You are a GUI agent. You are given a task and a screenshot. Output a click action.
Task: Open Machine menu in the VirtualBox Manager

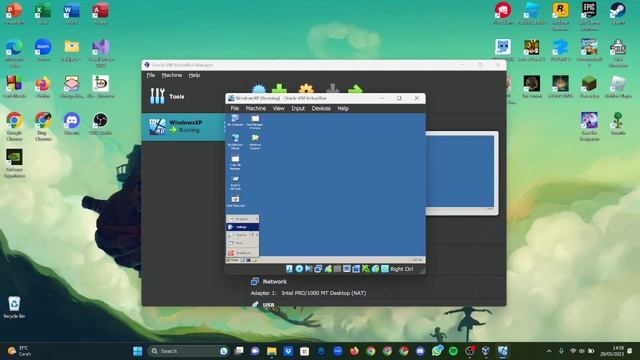pyautogui.click(x=171, y=76)
